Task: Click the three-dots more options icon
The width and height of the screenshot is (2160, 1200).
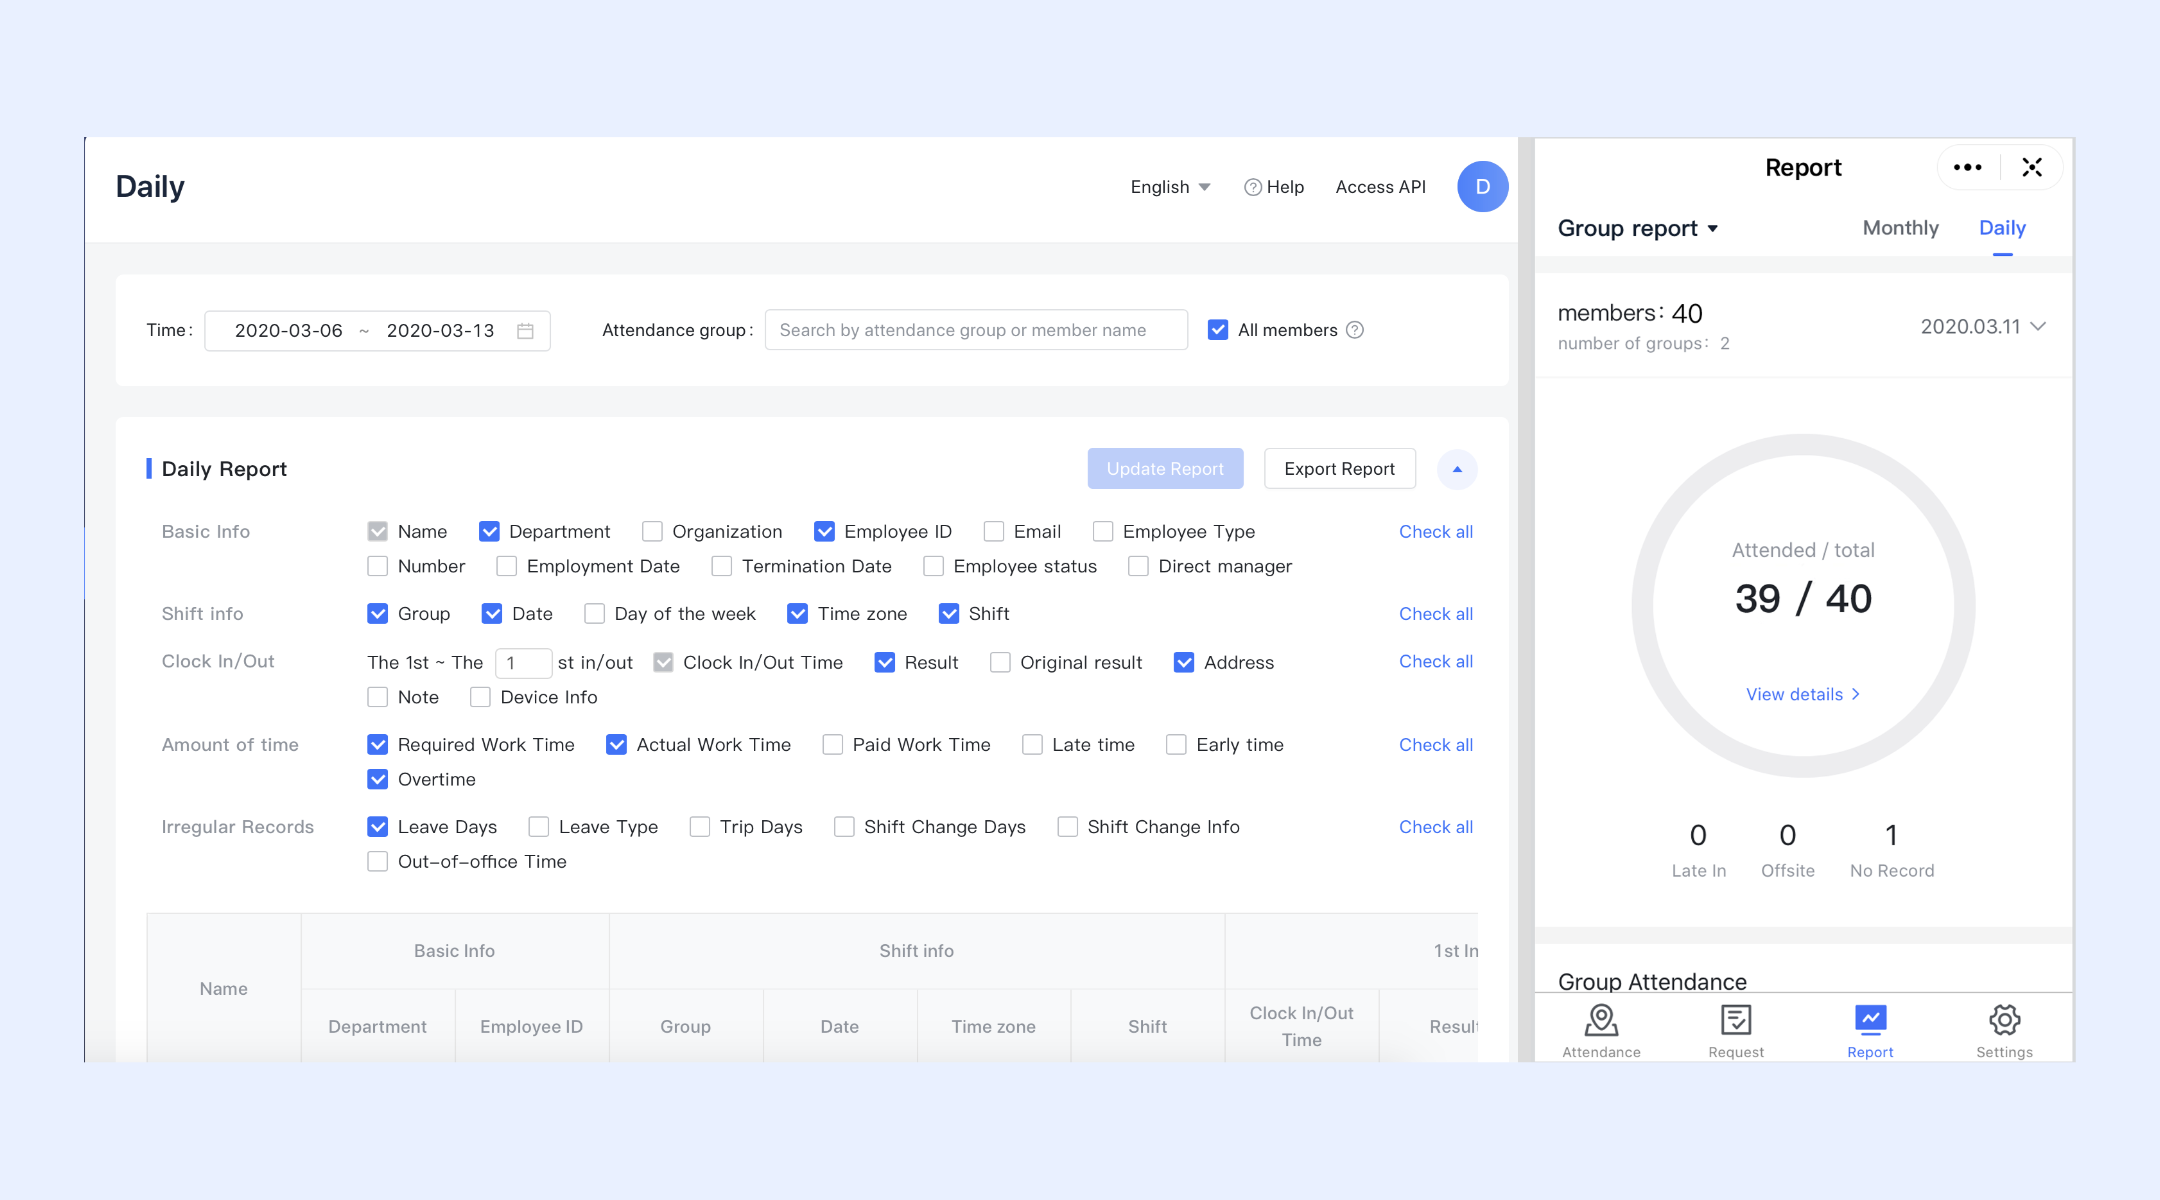Action: (x=1967, y=168)
